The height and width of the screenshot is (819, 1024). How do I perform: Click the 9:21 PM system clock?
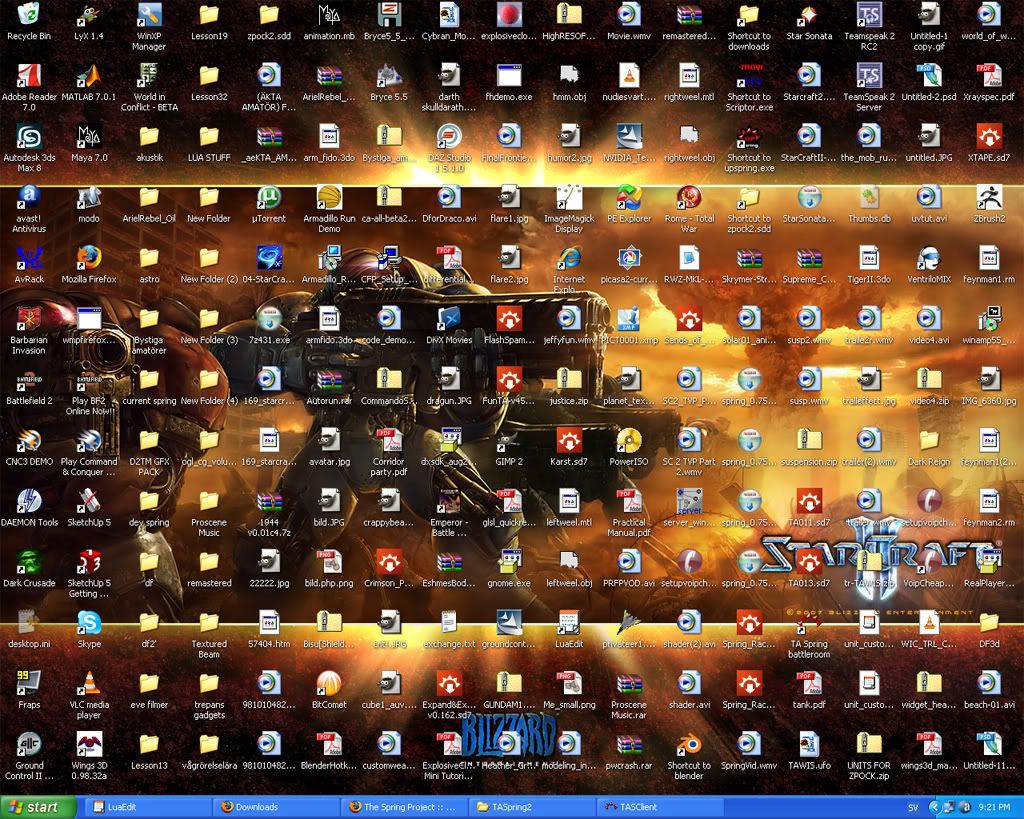coord(994,808)
